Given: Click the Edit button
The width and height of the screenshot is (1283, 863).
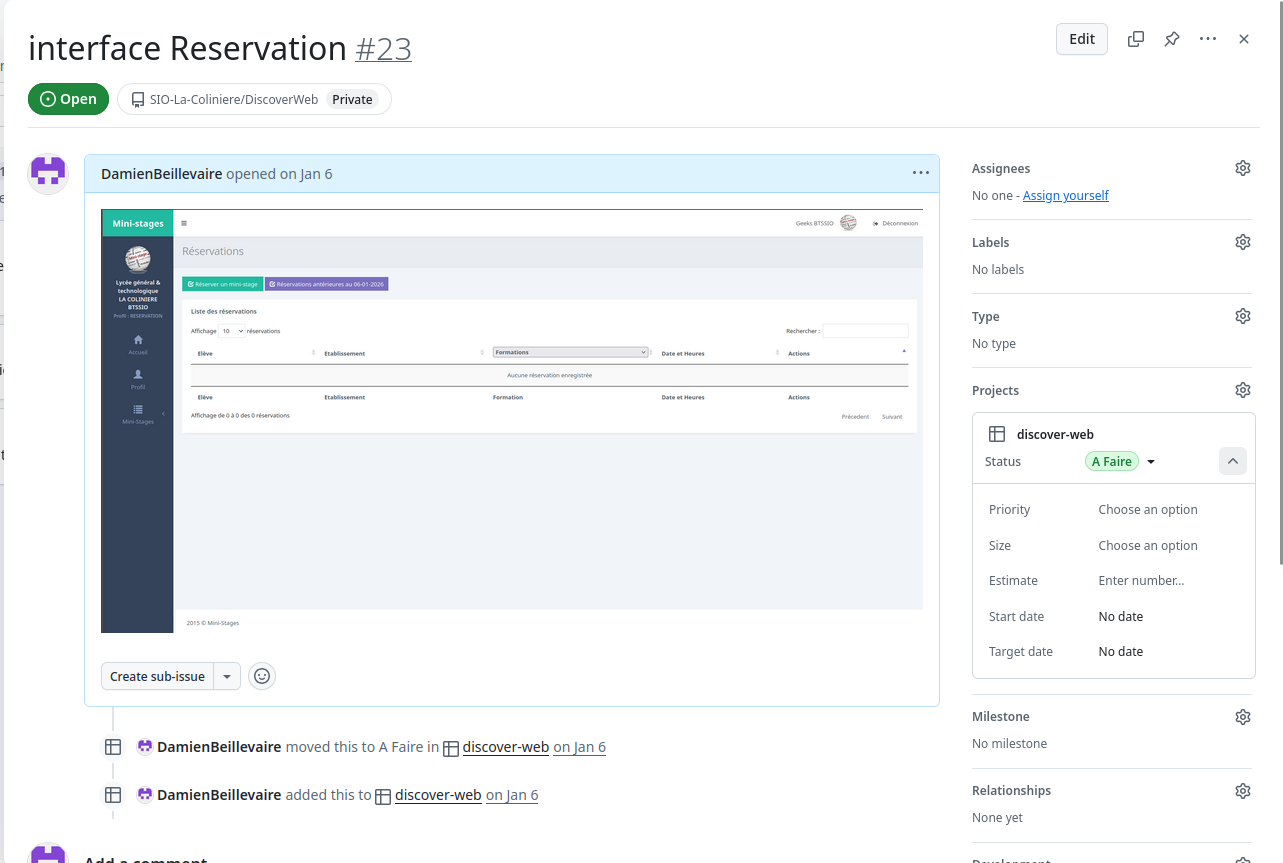Looking at the screenshot, I should (x=1081, y=39).
